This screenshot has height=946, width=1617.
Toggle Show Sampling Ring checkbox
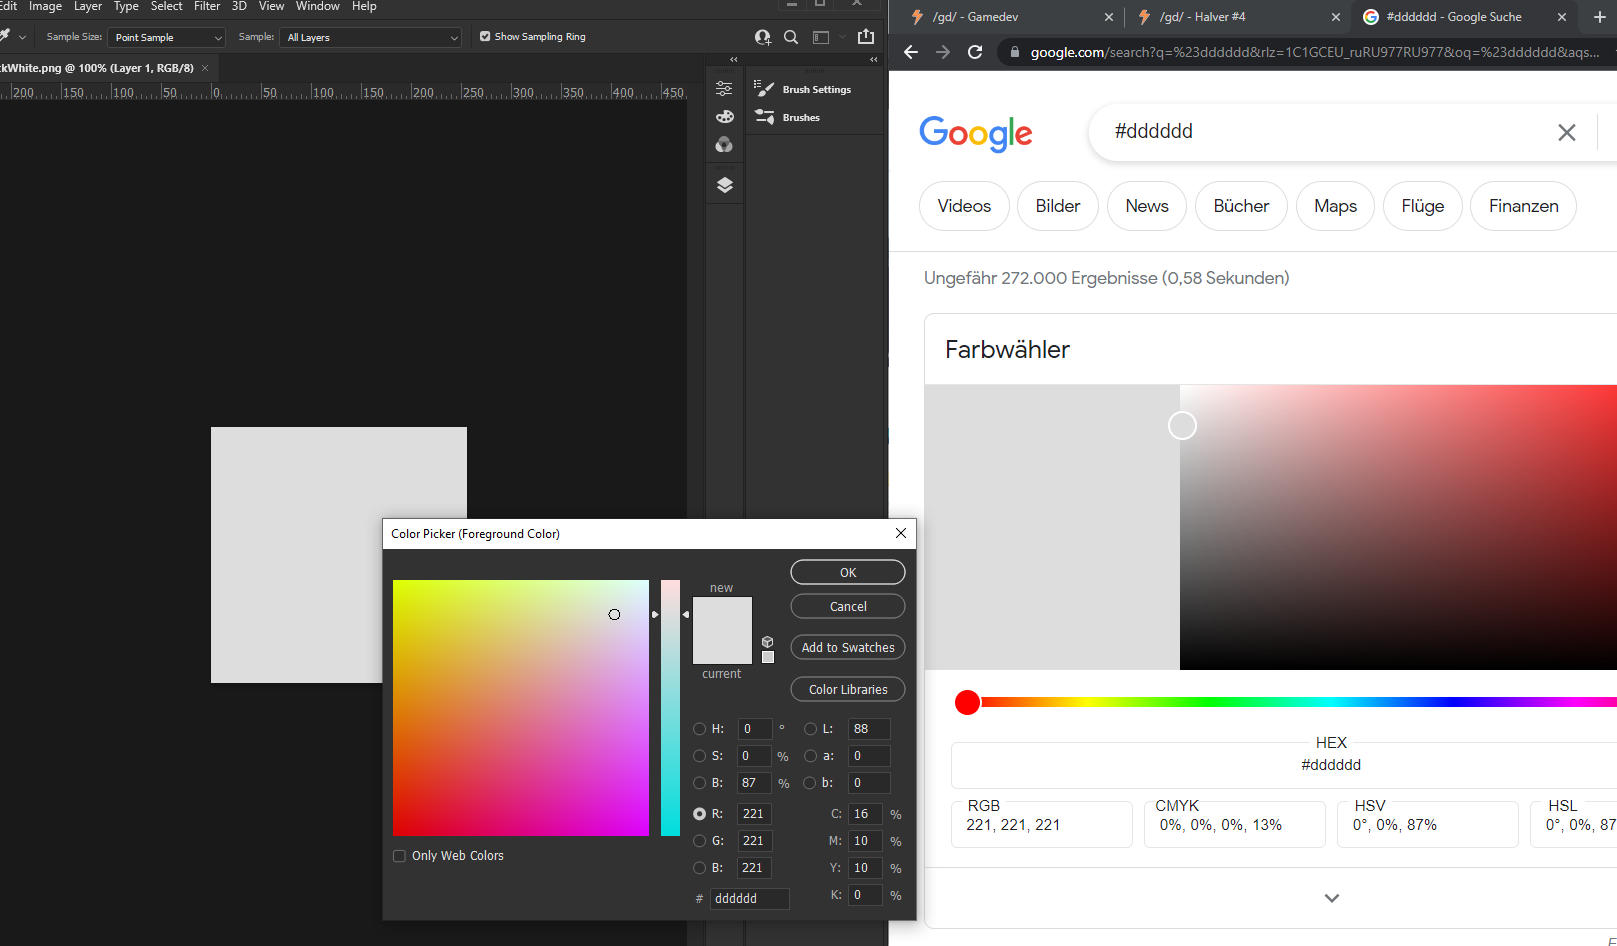point(485,36)
